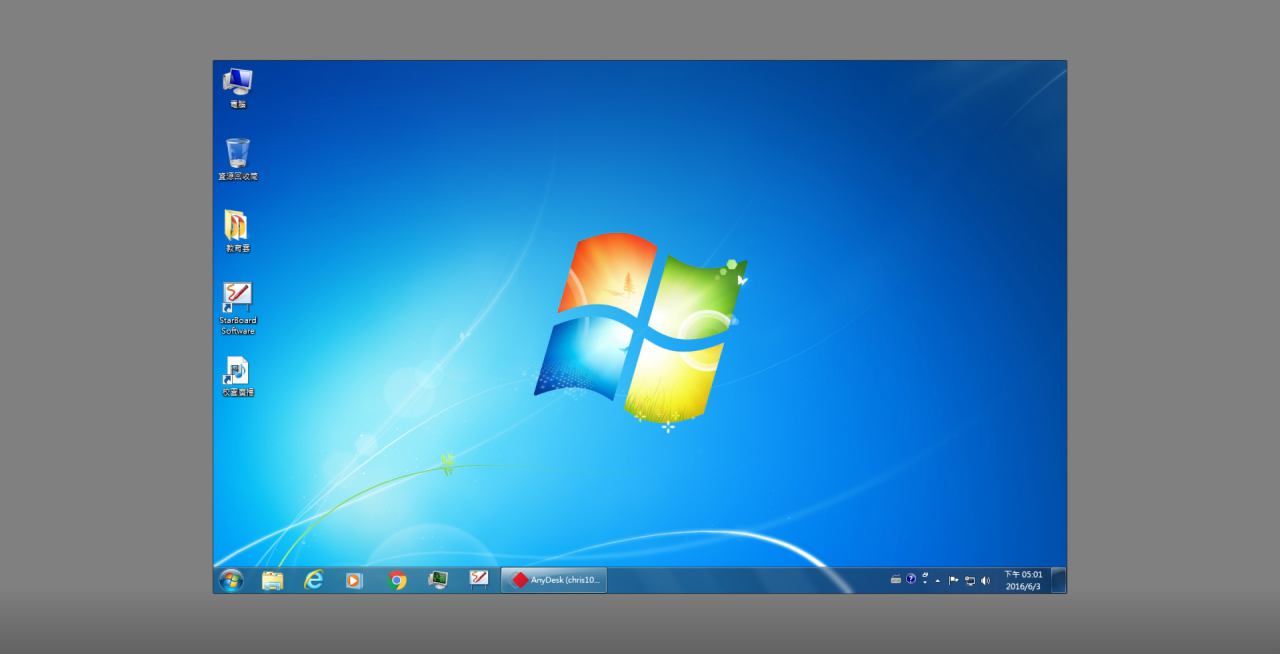1280x654 pixels.
Task: Launch Google Chrome from the taskbar
Action: click(x=397, y=580)
